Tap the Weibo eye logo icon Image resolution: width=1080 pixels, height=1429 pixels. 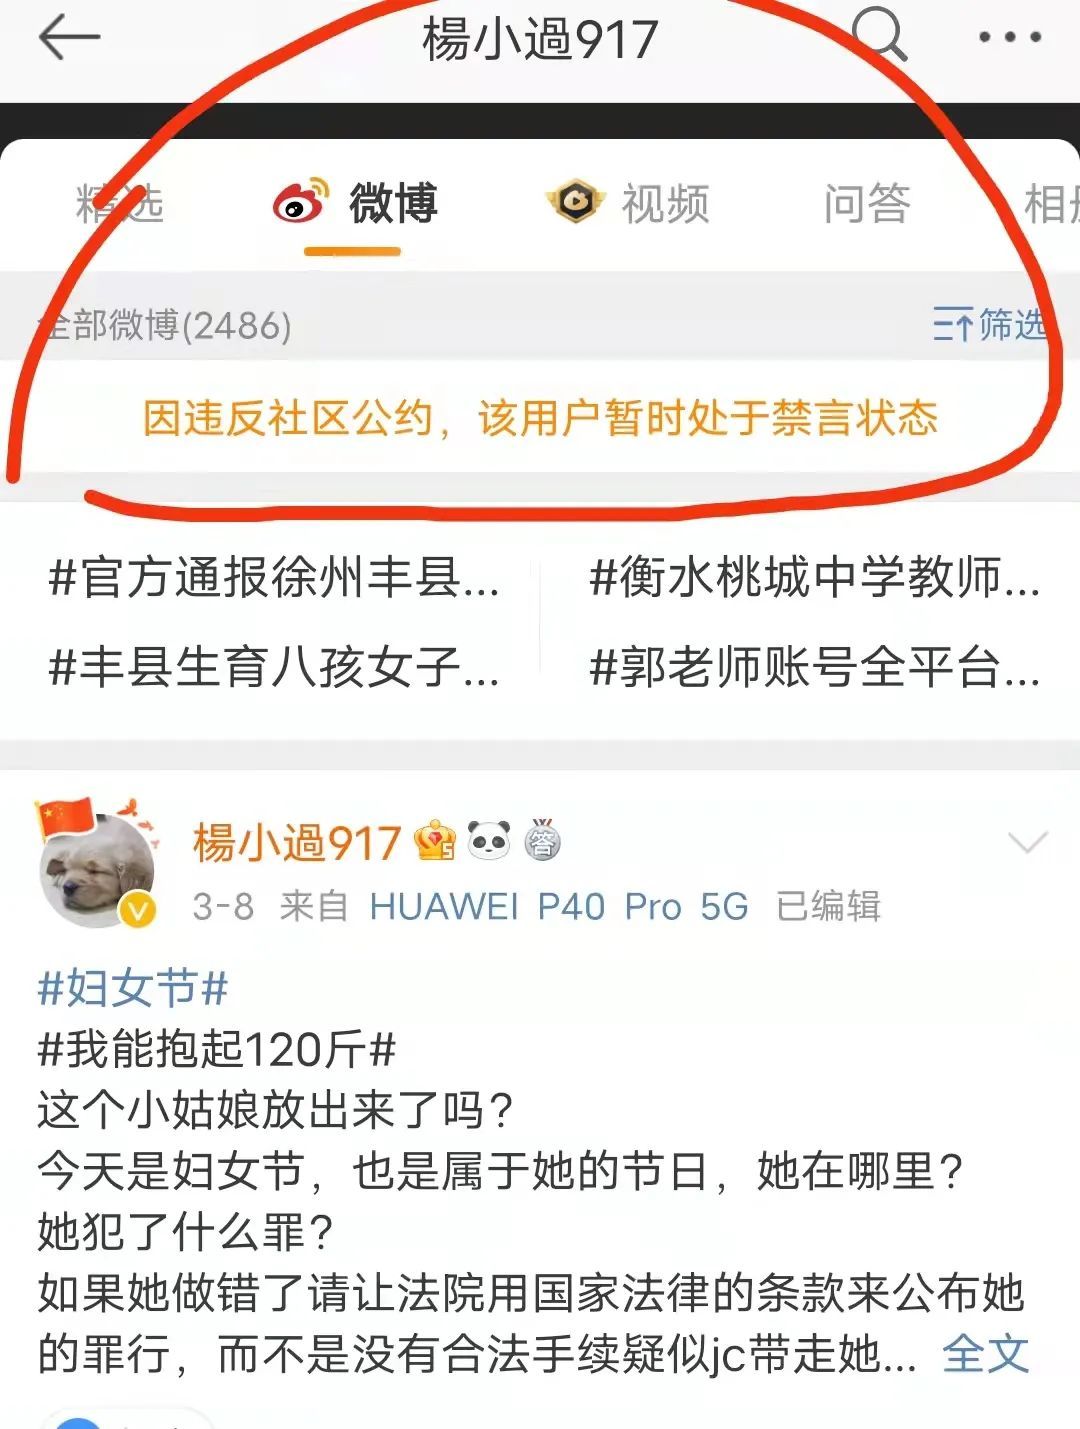[301, 201]
